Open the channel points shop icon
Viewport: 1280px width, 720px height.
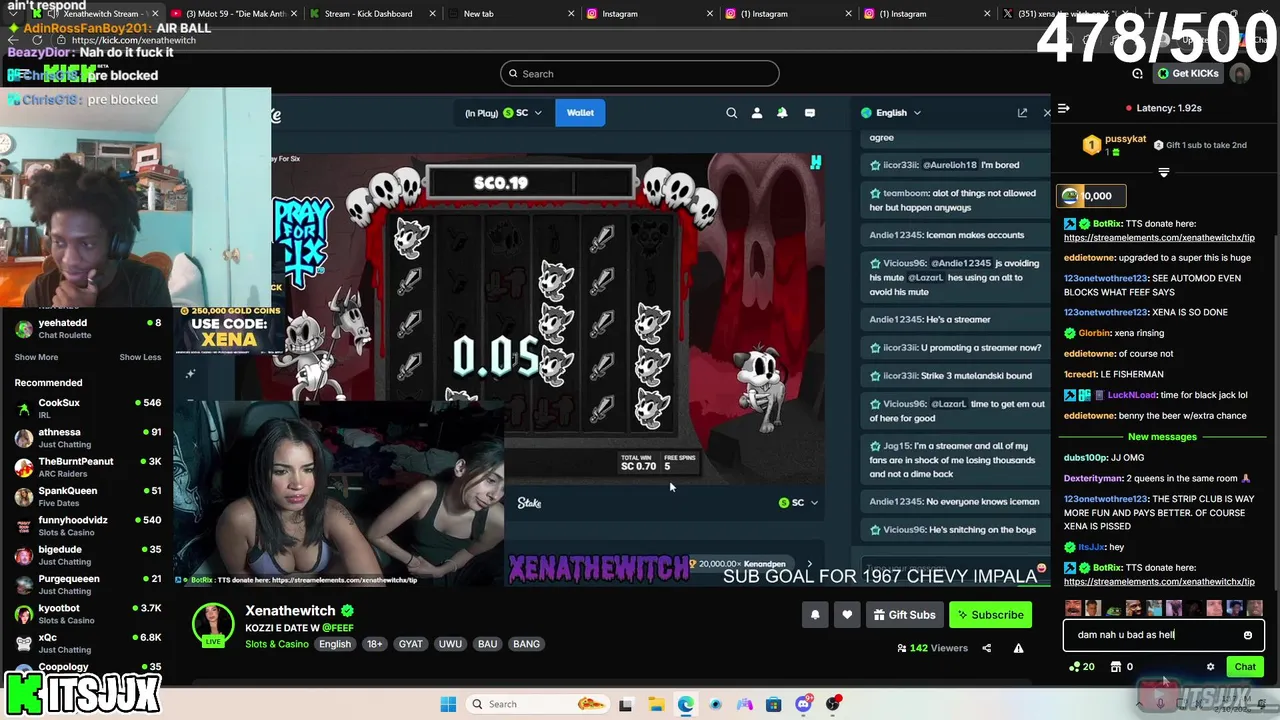tap(1116, 667)
